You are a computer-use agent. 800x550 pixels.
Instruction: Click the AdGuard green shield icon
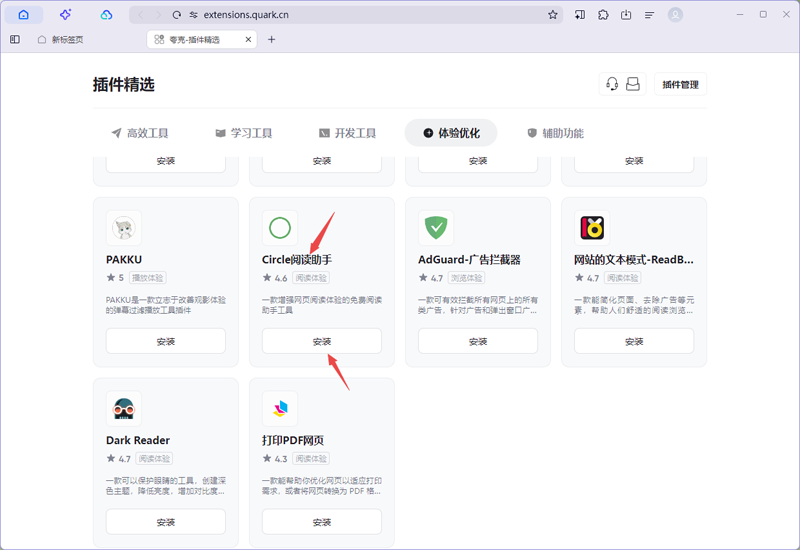pyautogui.click(x=436, y=228)
